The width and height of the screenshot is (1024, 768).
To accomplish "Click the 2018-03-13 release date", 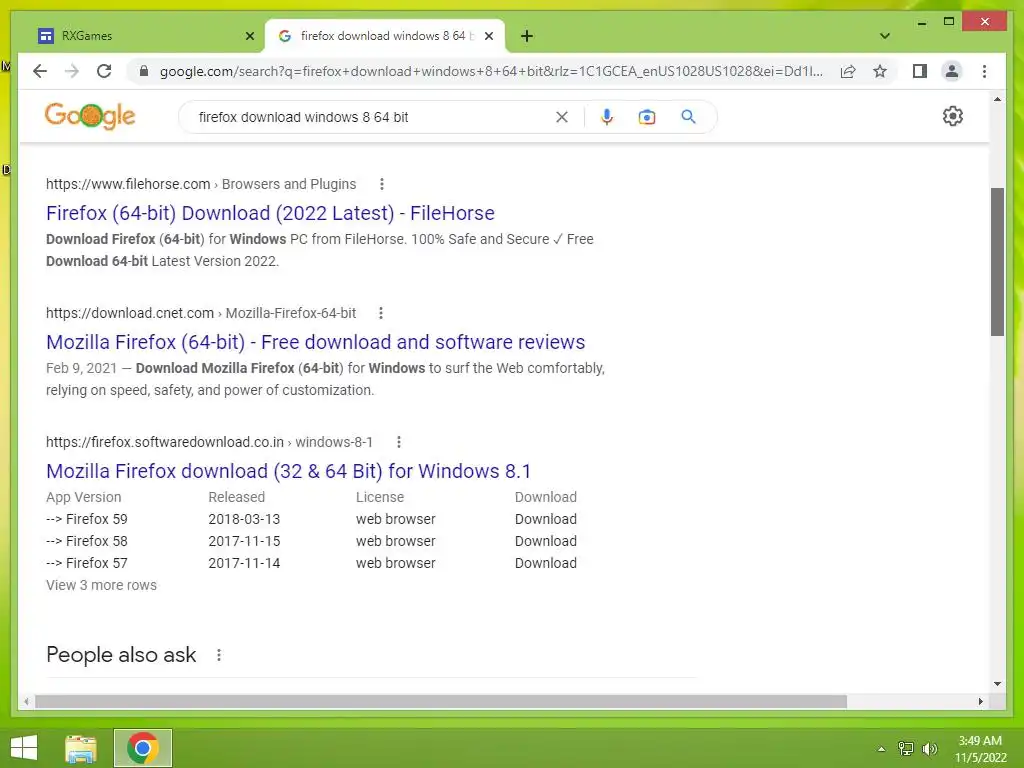I will [x=244, y=519].
